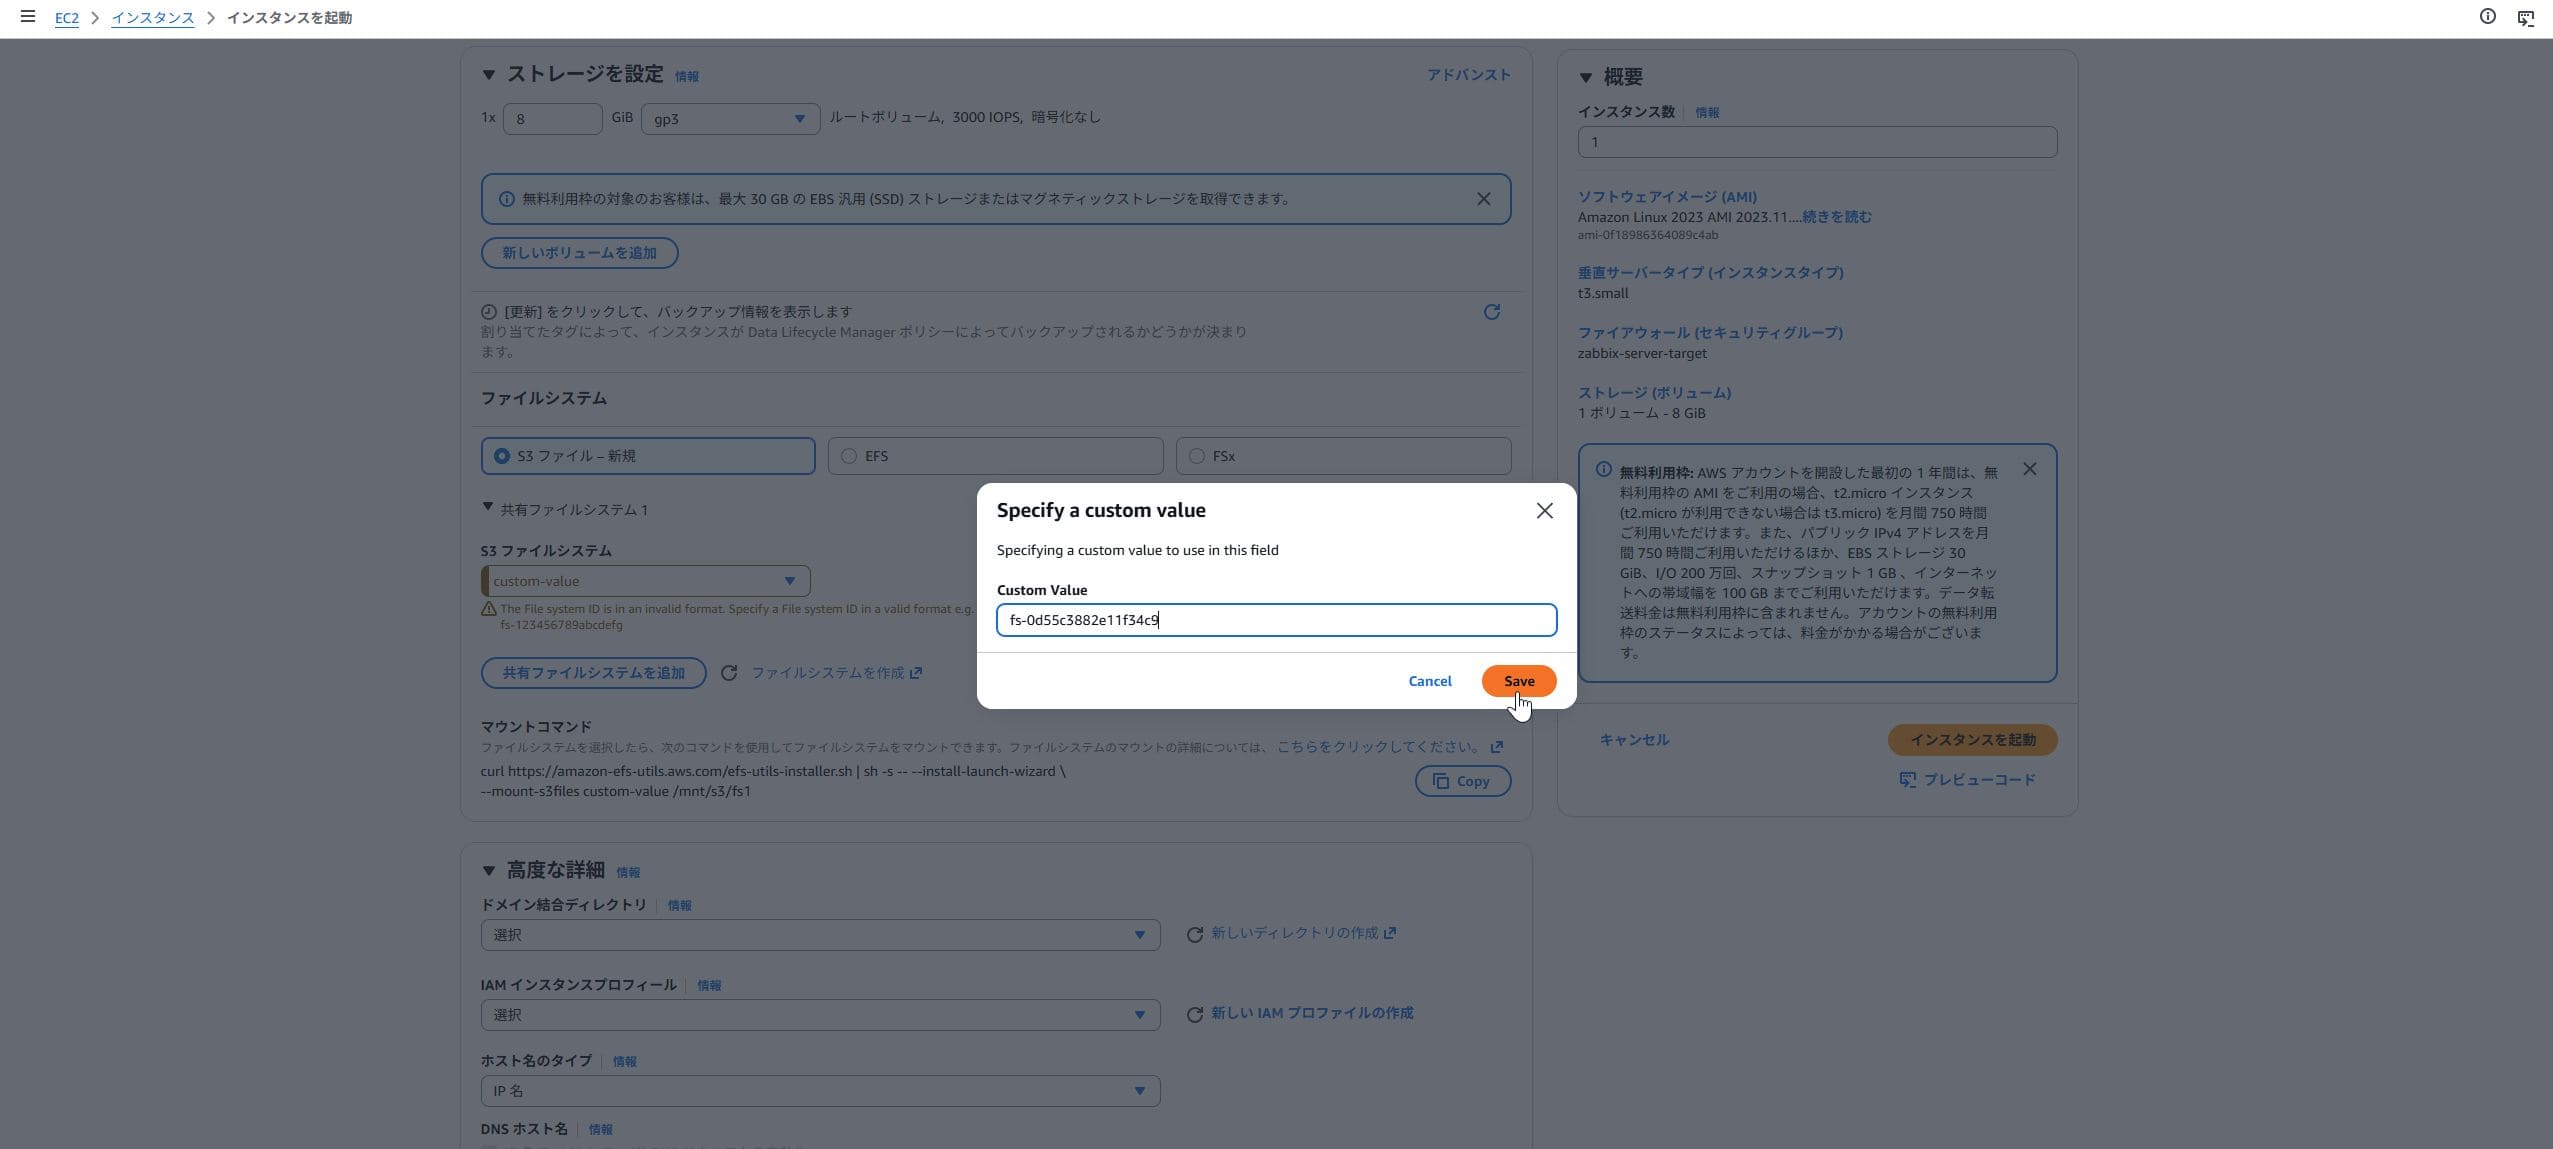This screenshot has height=1149, width=2553.
Task: Click refresh icon beside shared file system button
Action: 729,673
